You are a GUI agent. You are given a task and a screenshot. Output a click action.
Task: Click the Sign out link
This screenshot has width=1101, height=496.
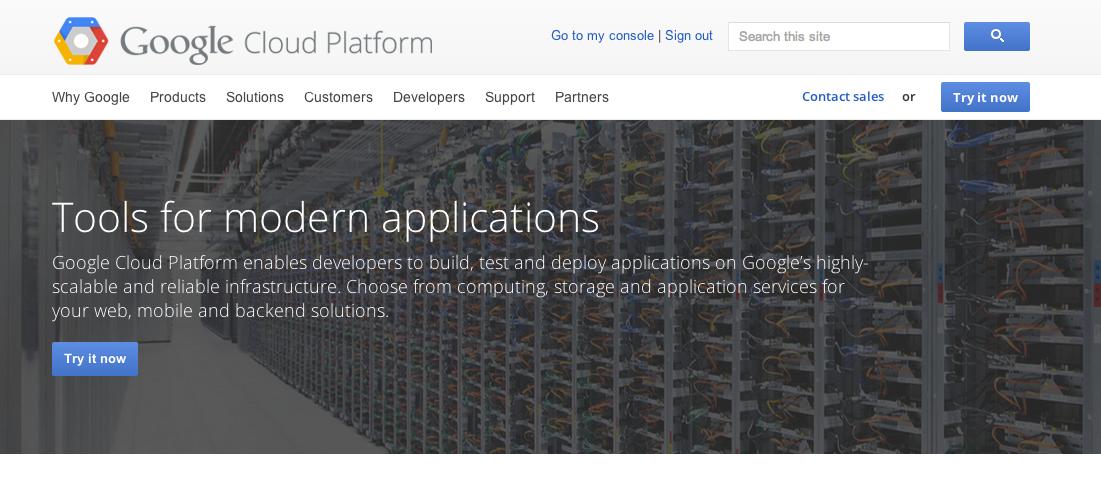(x=689, y=36)
